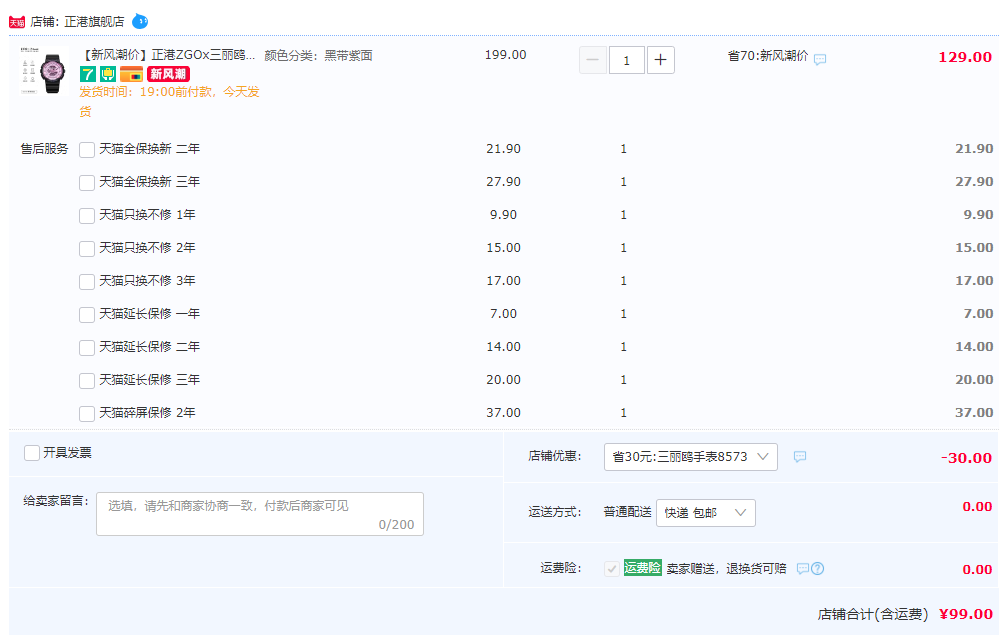Check 天猫碎屏保修 2年 service option
This screenshot has height=635, width=999.
point(87,414)
